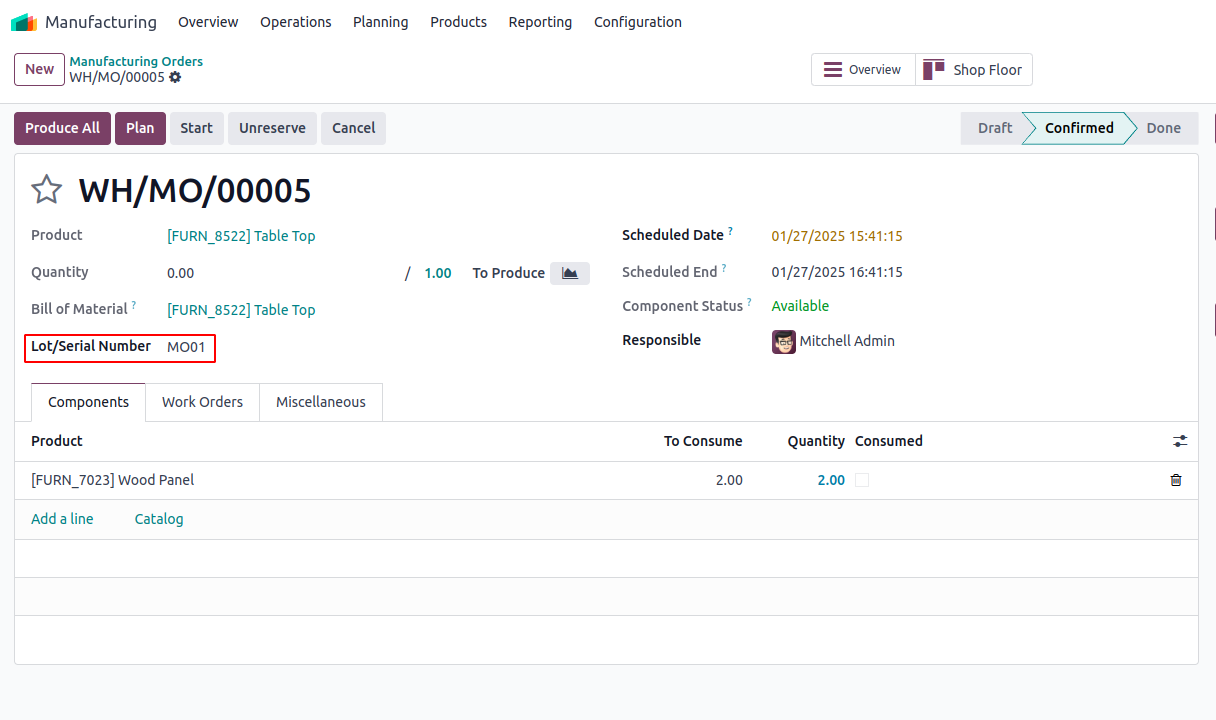The image size is (1216, 720).
Task: Click the forecast chart icon near To Produce
Action: [570, 273]
